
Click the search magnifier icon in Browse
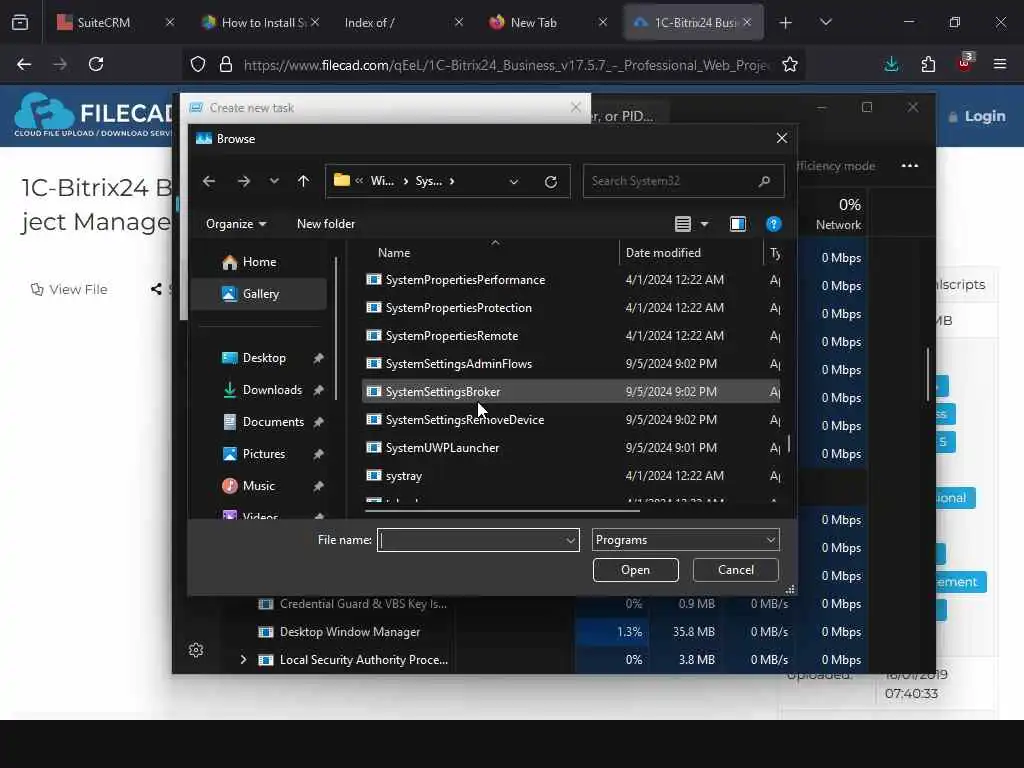(764, 181)
